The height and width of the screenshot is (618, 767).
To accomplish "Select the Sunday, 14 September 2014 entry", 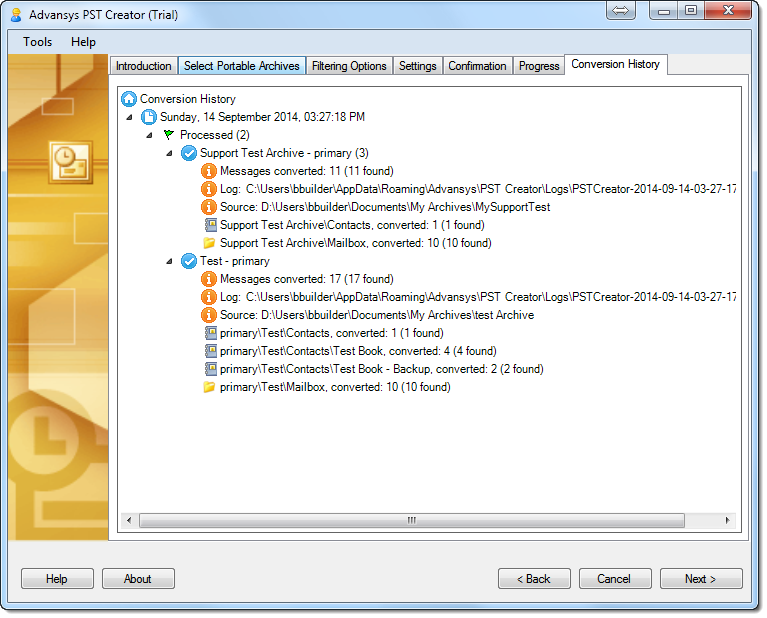I will click(x=262, y=117).
